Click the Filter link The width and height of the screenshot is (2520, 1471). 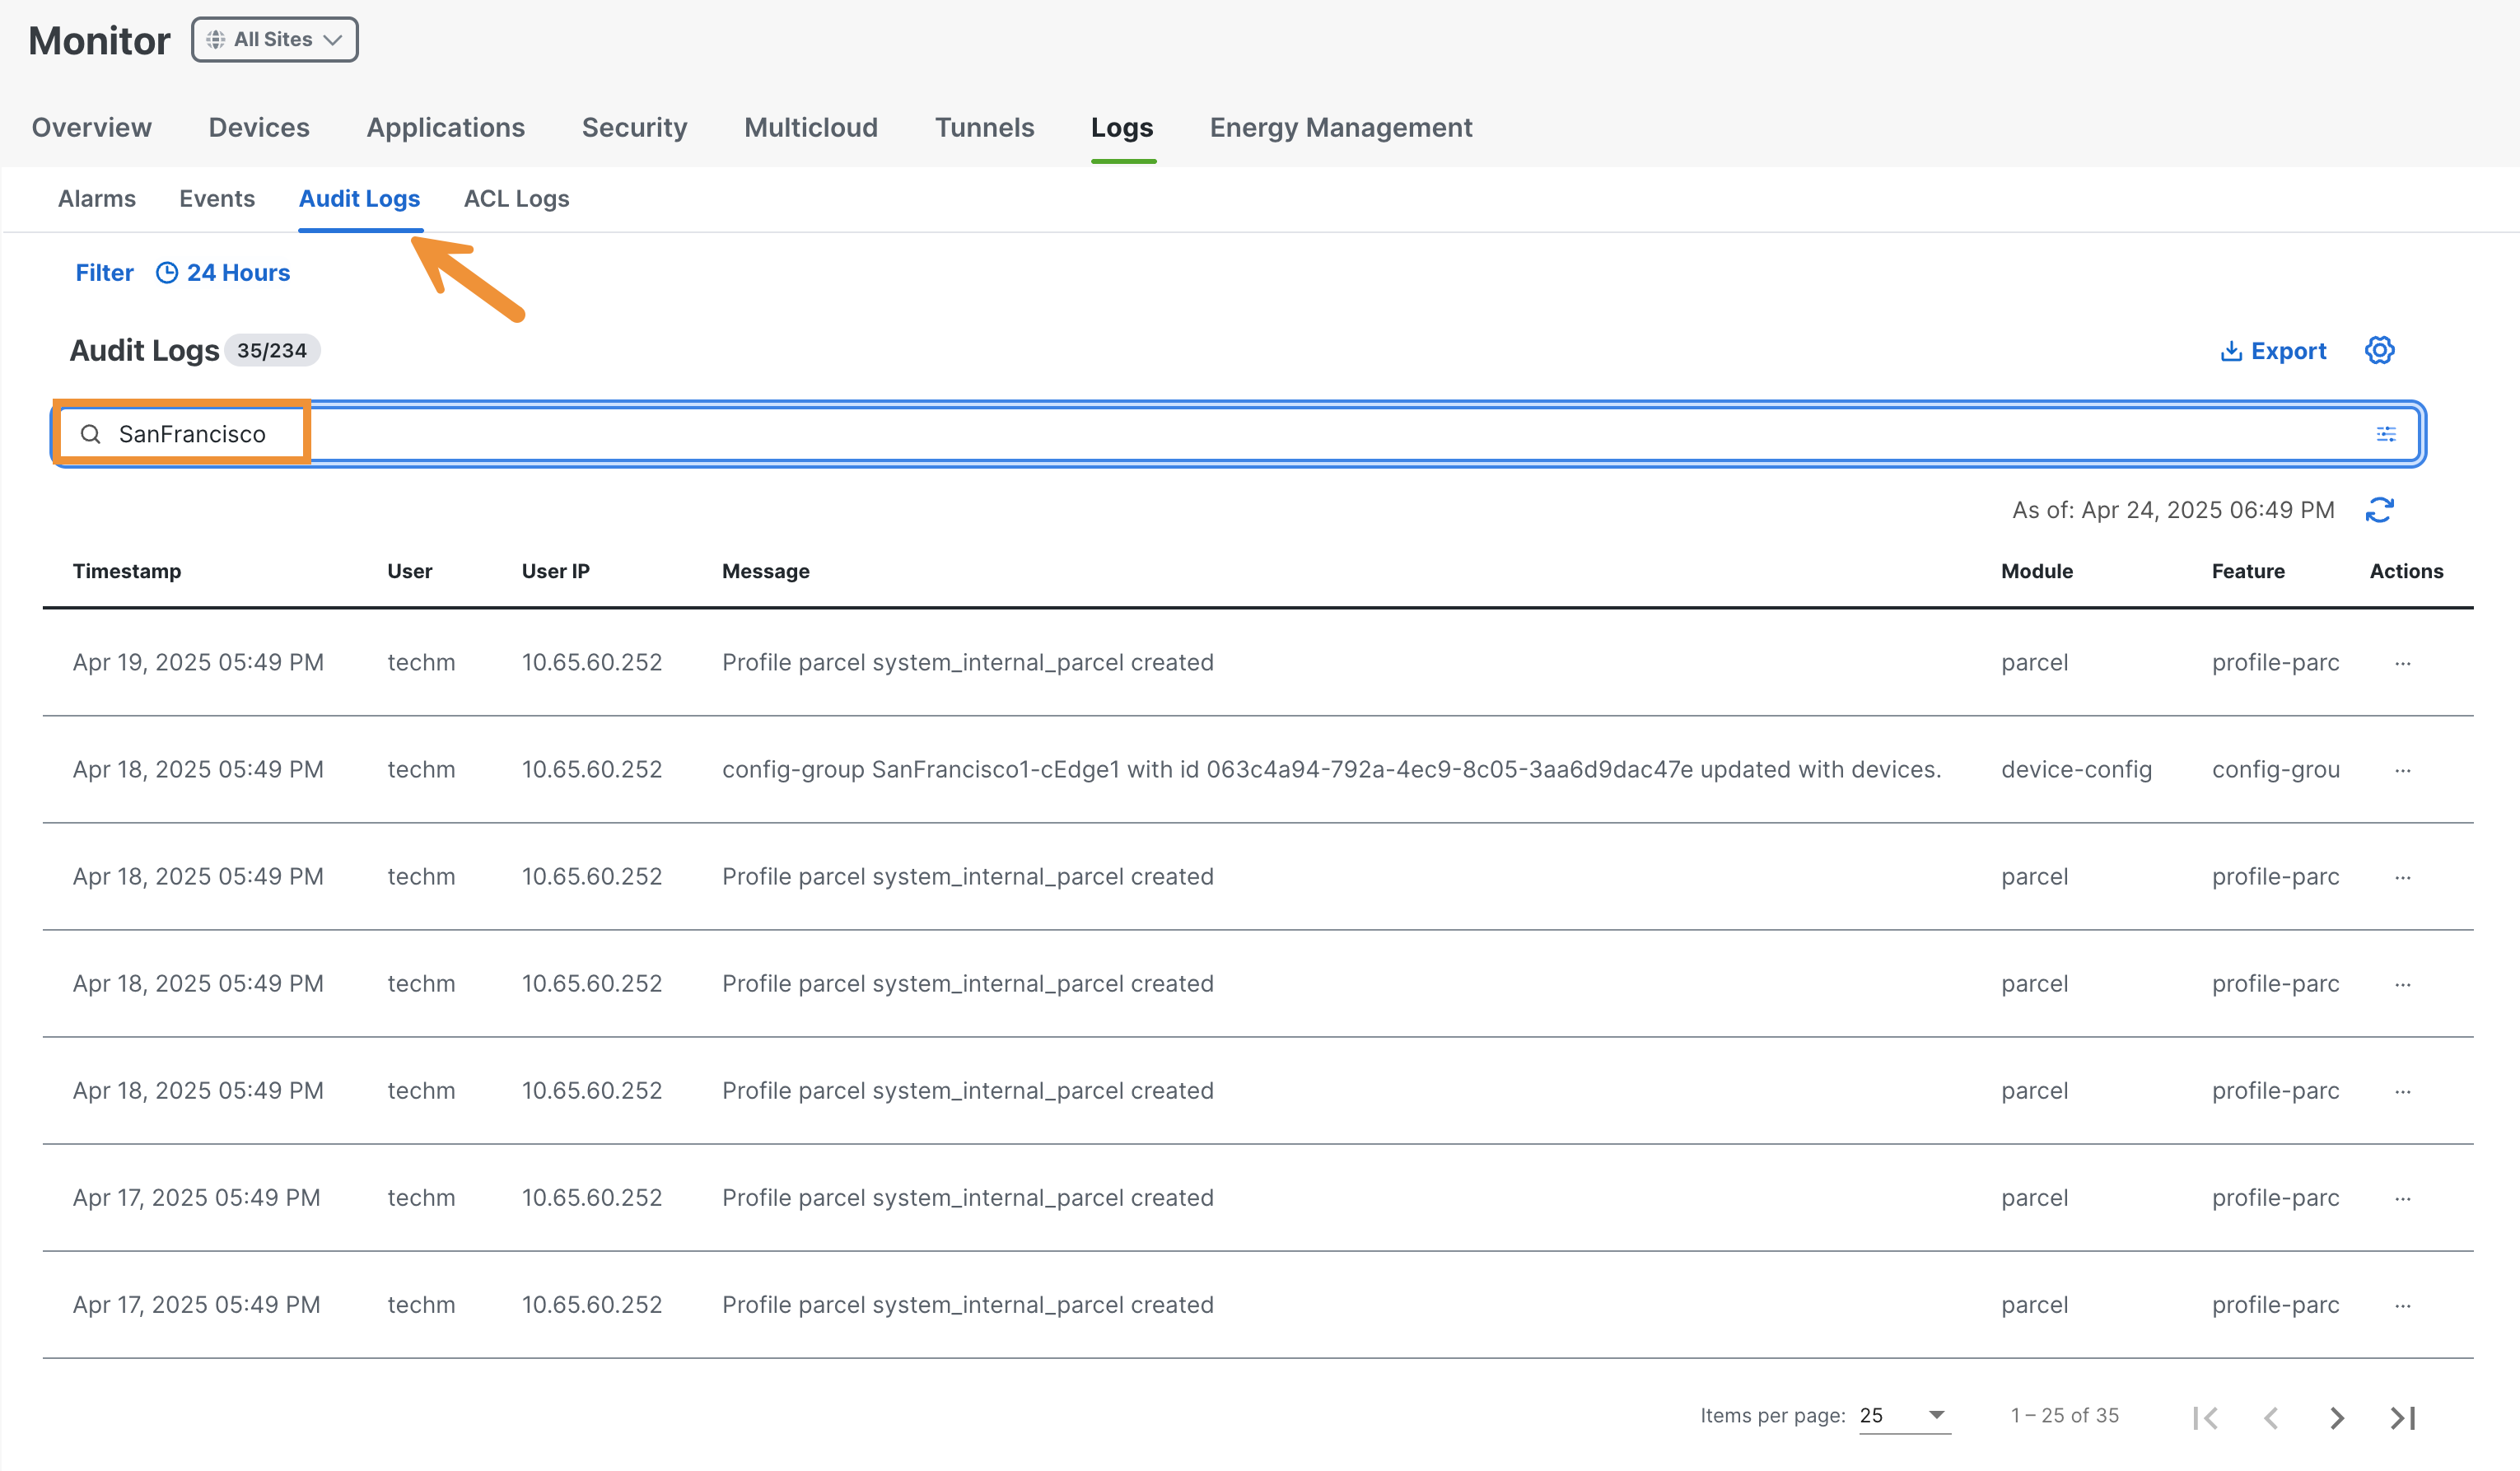pyautogui.click(x=104, y=272)
